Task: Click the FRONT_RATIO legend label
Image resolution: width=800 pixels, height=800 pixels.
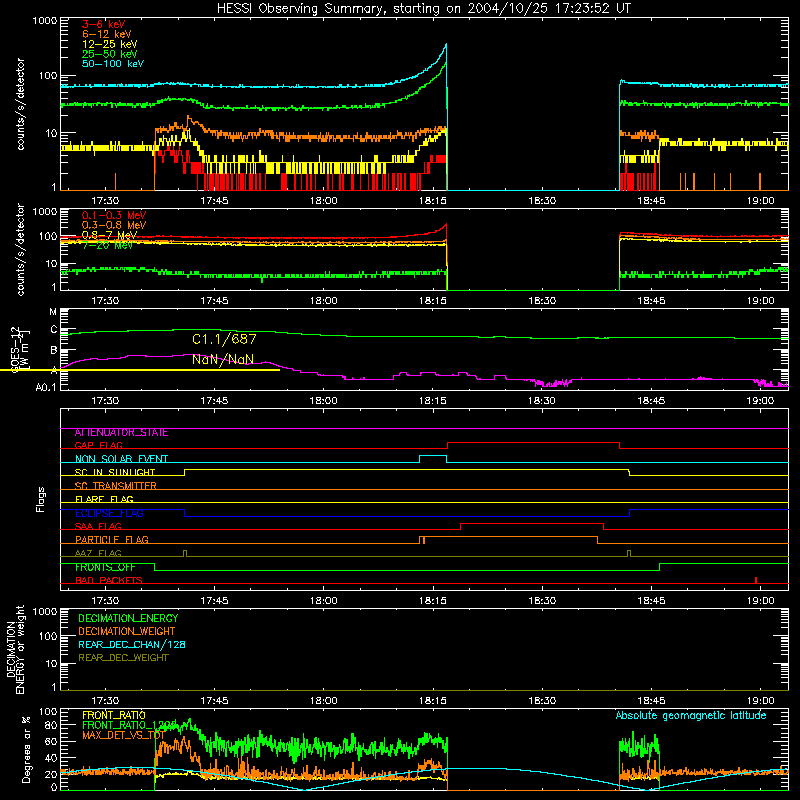Action: tap(114, 716)
